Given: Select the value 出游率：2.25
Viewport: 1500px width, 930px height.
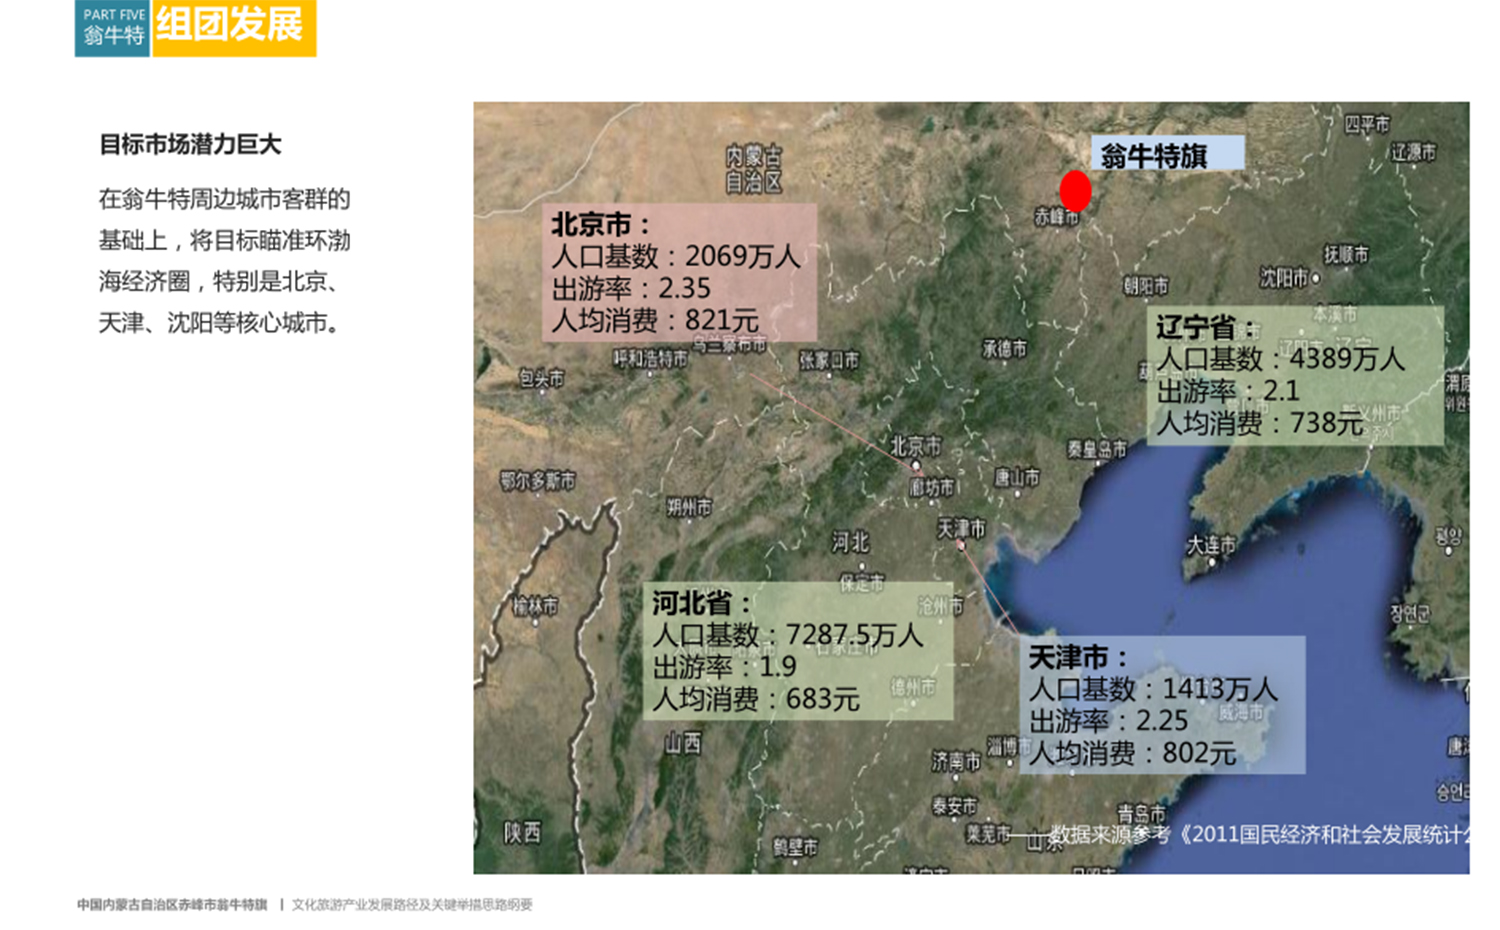Looking at the screenshot, I should (x=1109, y=721).
